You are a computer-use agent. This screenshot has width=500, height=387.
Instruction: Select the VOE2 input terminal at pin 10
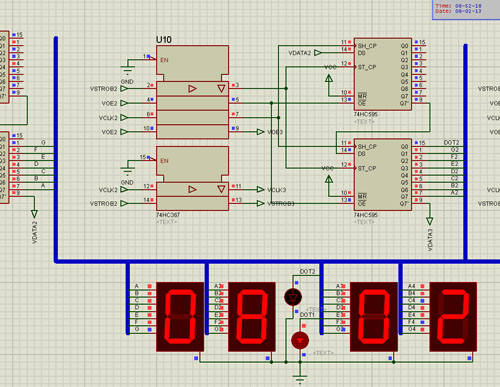point(124,132)
